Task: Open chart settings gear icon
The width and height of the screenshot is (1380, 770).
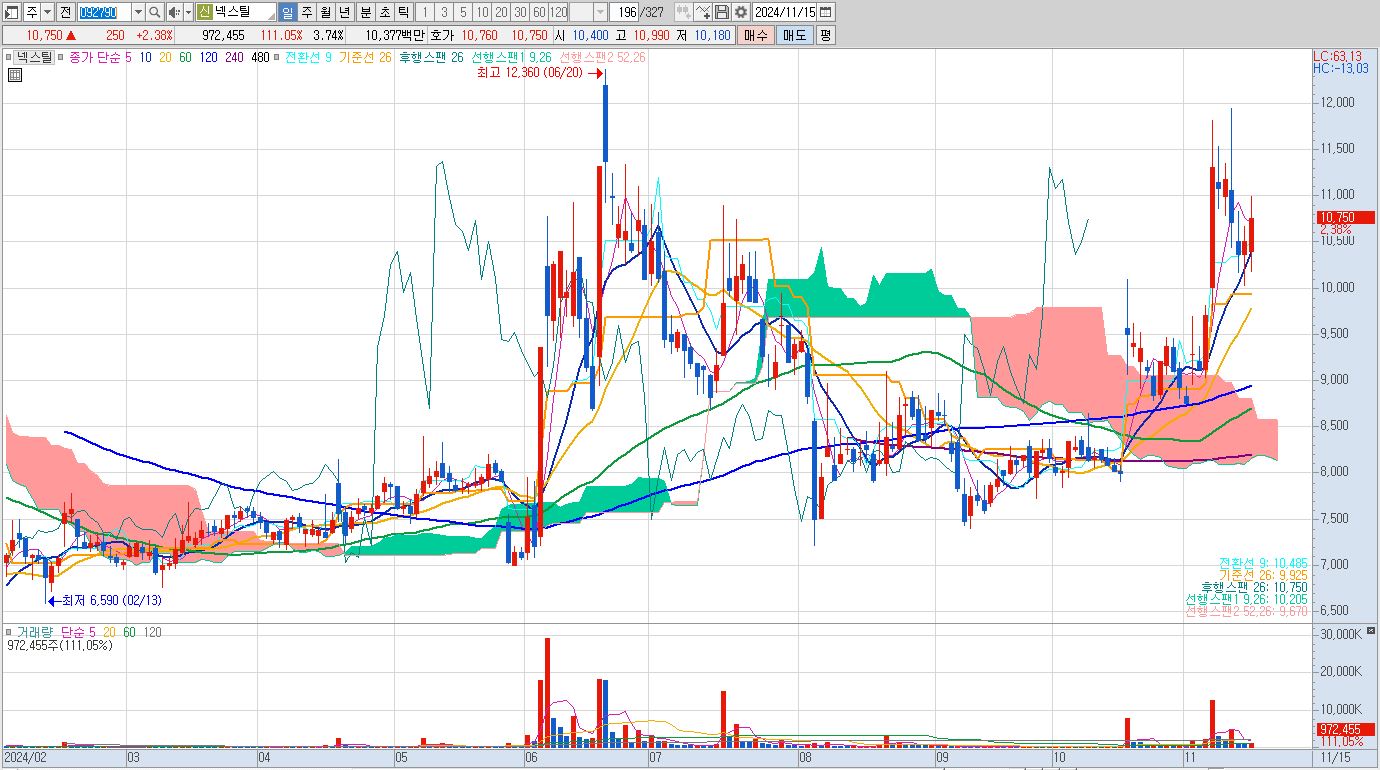Action: coord(741,12)
